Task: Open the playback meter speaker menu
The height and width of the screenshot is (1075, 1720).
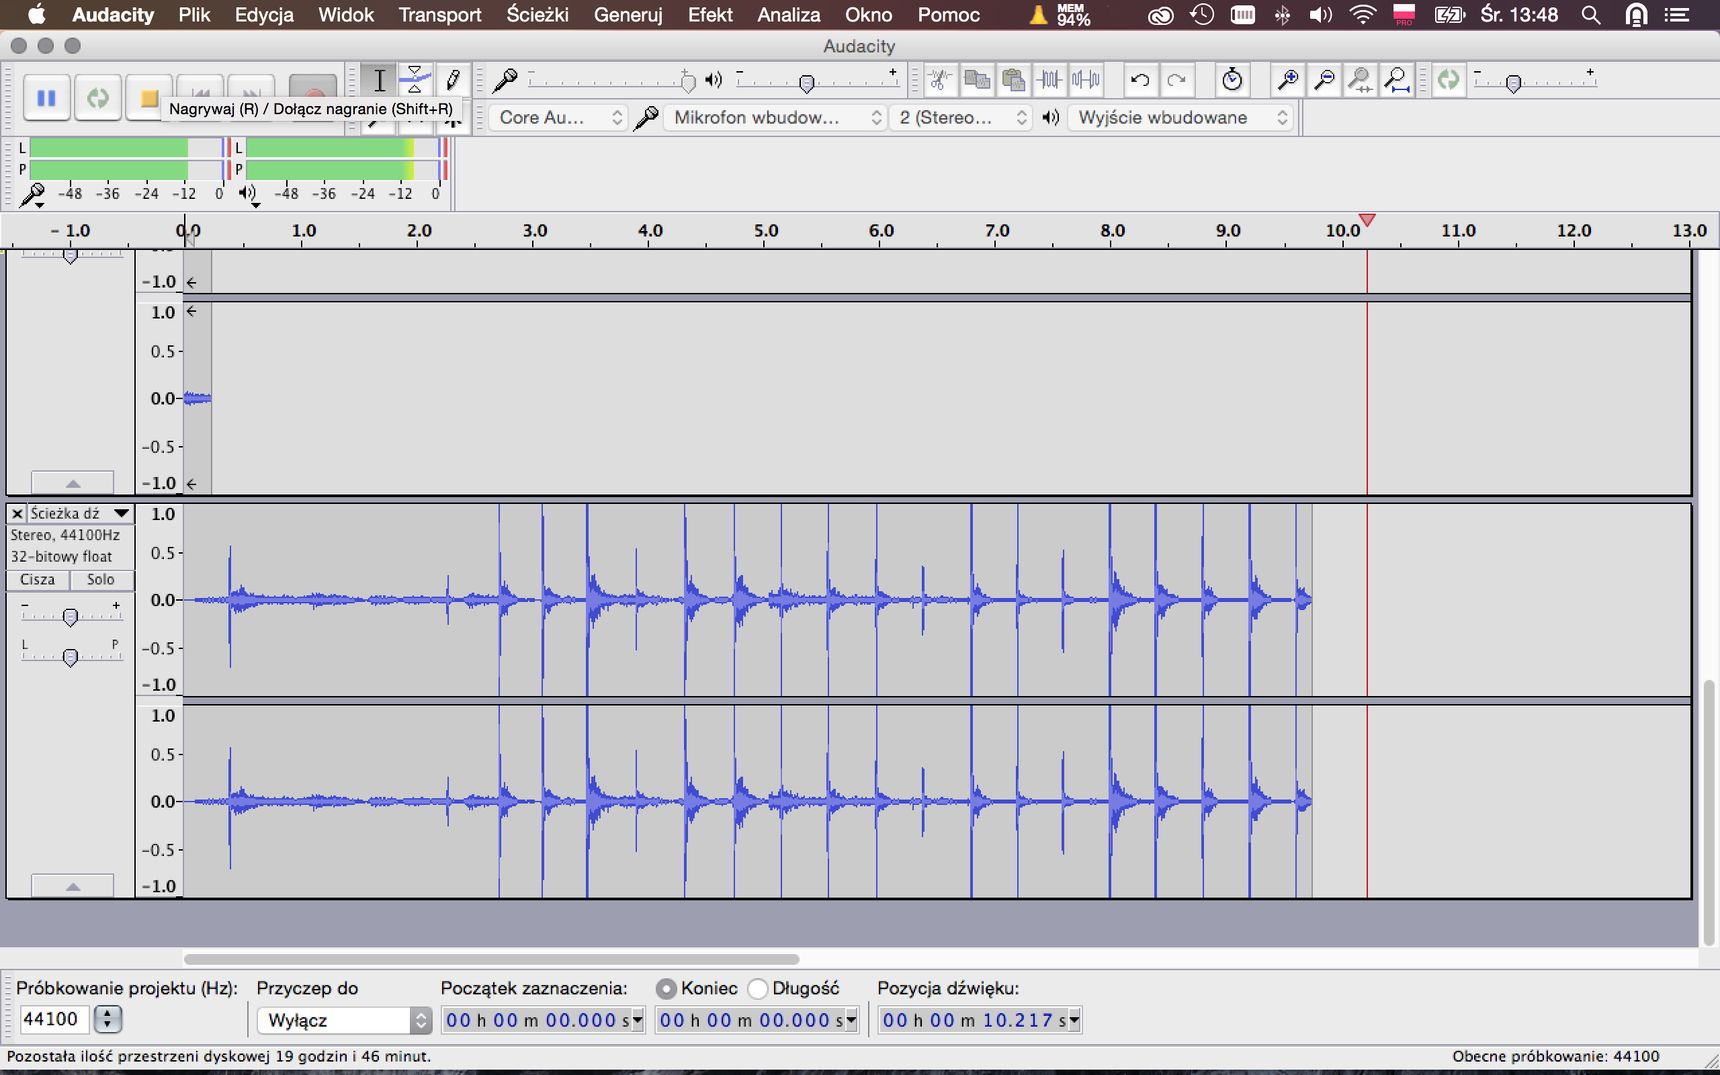Action: 249,194
